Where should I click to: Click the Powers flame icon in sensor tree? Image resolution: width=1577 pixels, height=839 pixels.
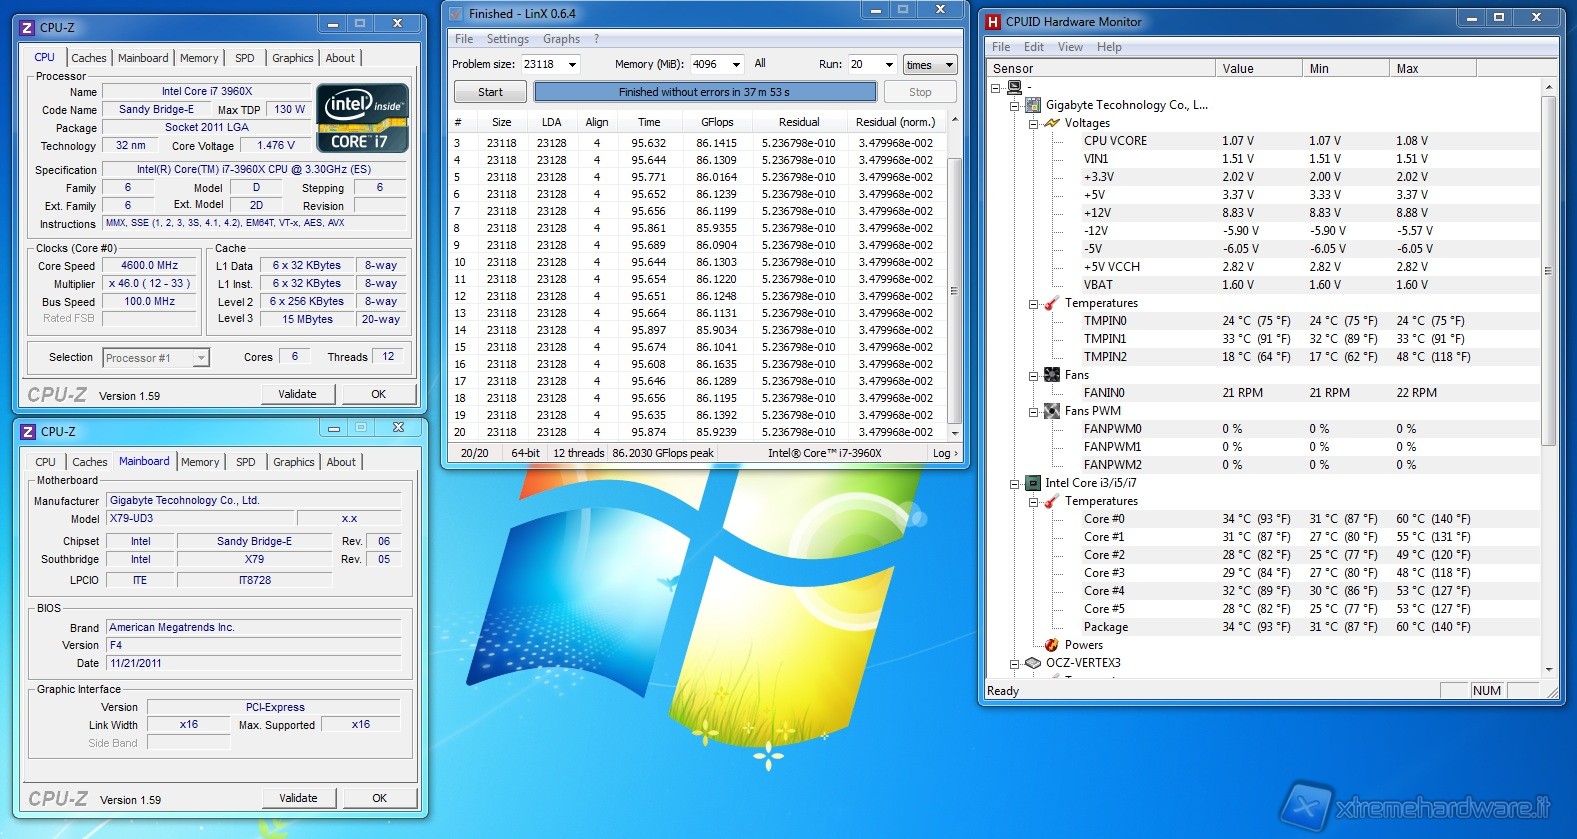point(1051,645)
